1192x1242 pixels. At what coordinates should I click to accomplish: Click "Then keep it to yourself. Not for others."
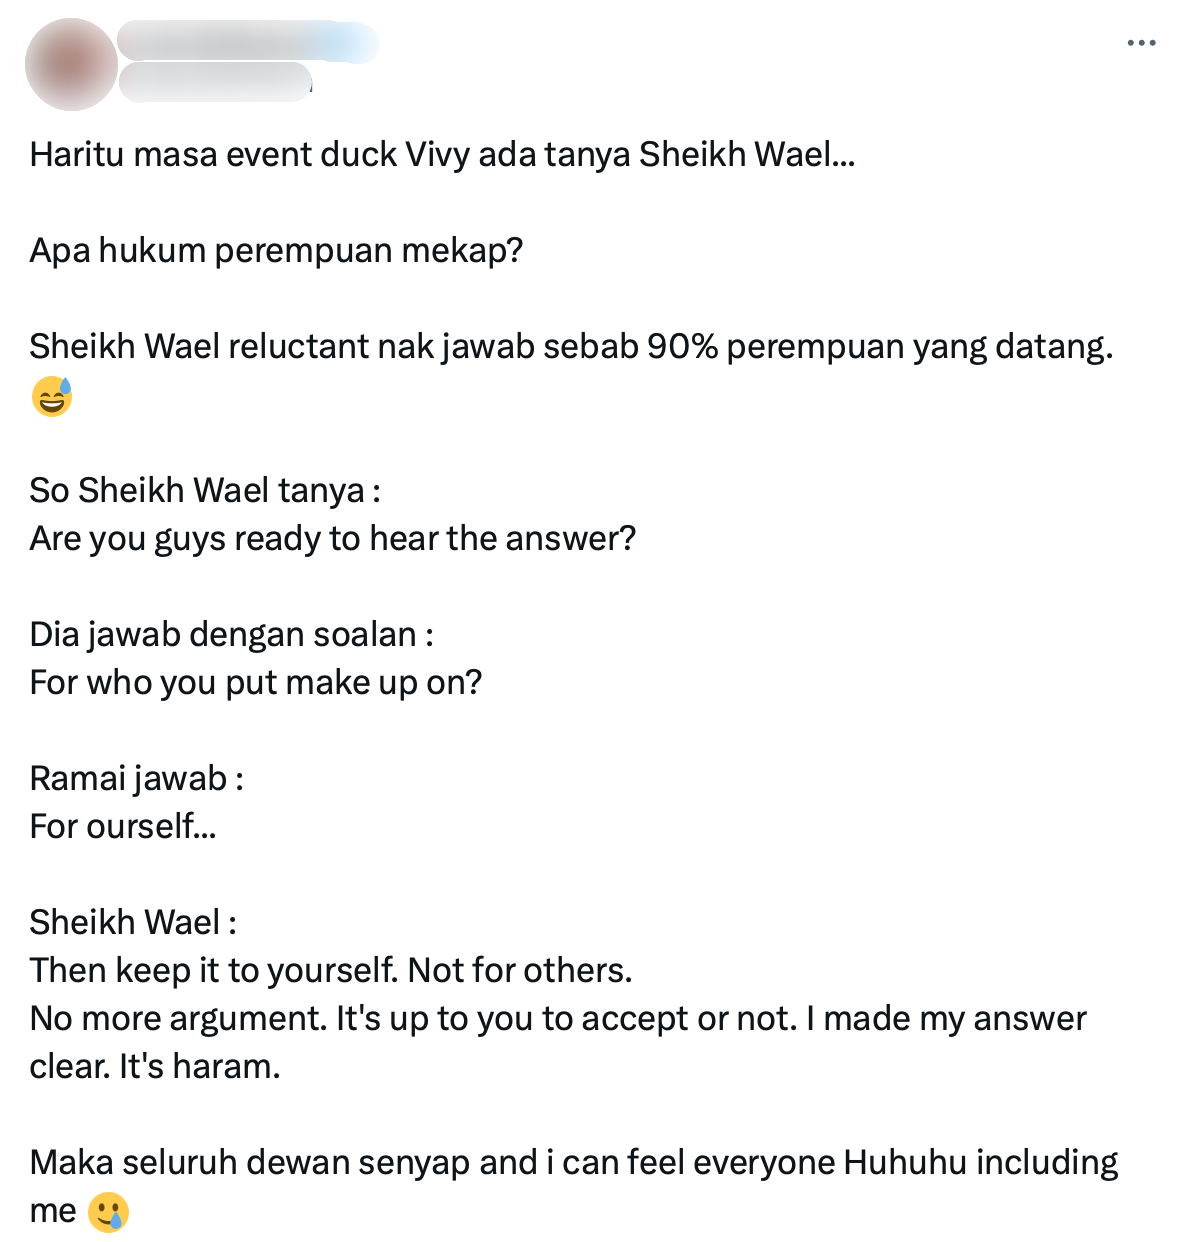(331, 971)
